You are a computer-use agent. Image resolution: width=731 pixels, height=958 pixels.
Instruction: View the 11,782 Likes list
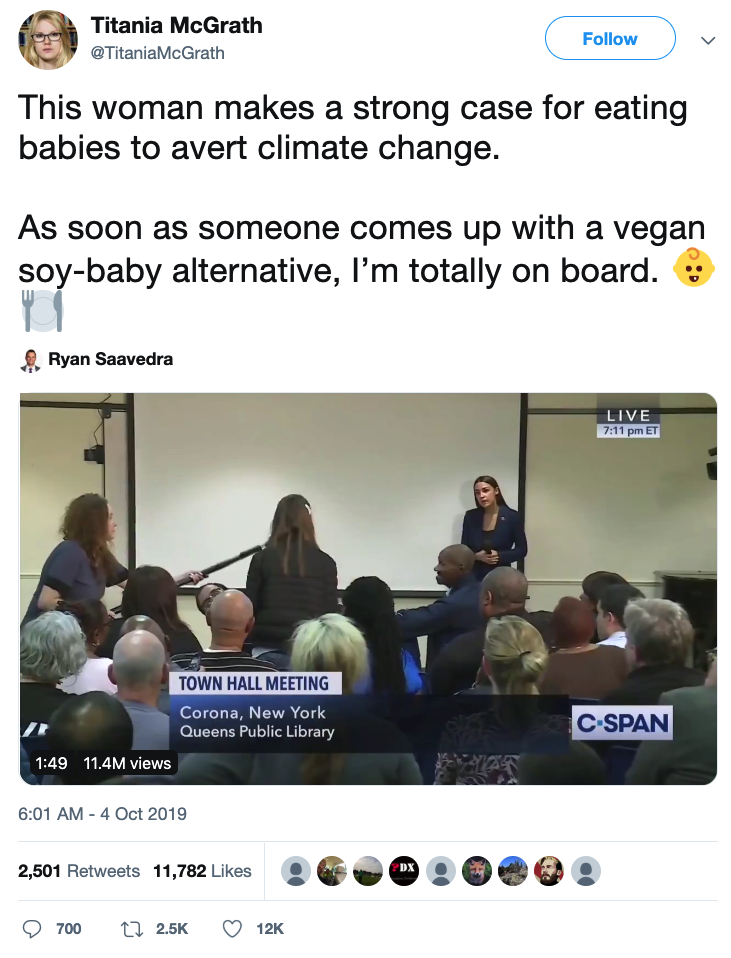tap(202, 871)
